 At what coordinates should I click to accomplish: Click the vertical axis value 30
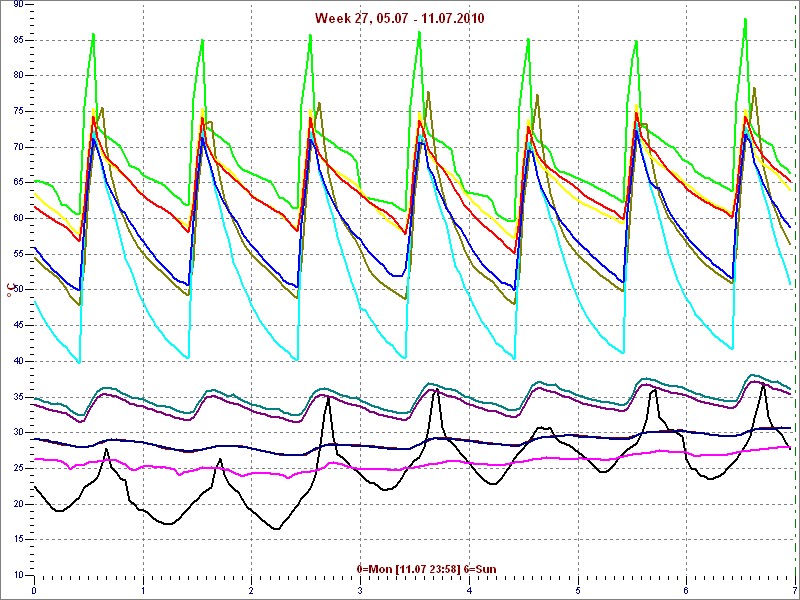pos(16,433)
